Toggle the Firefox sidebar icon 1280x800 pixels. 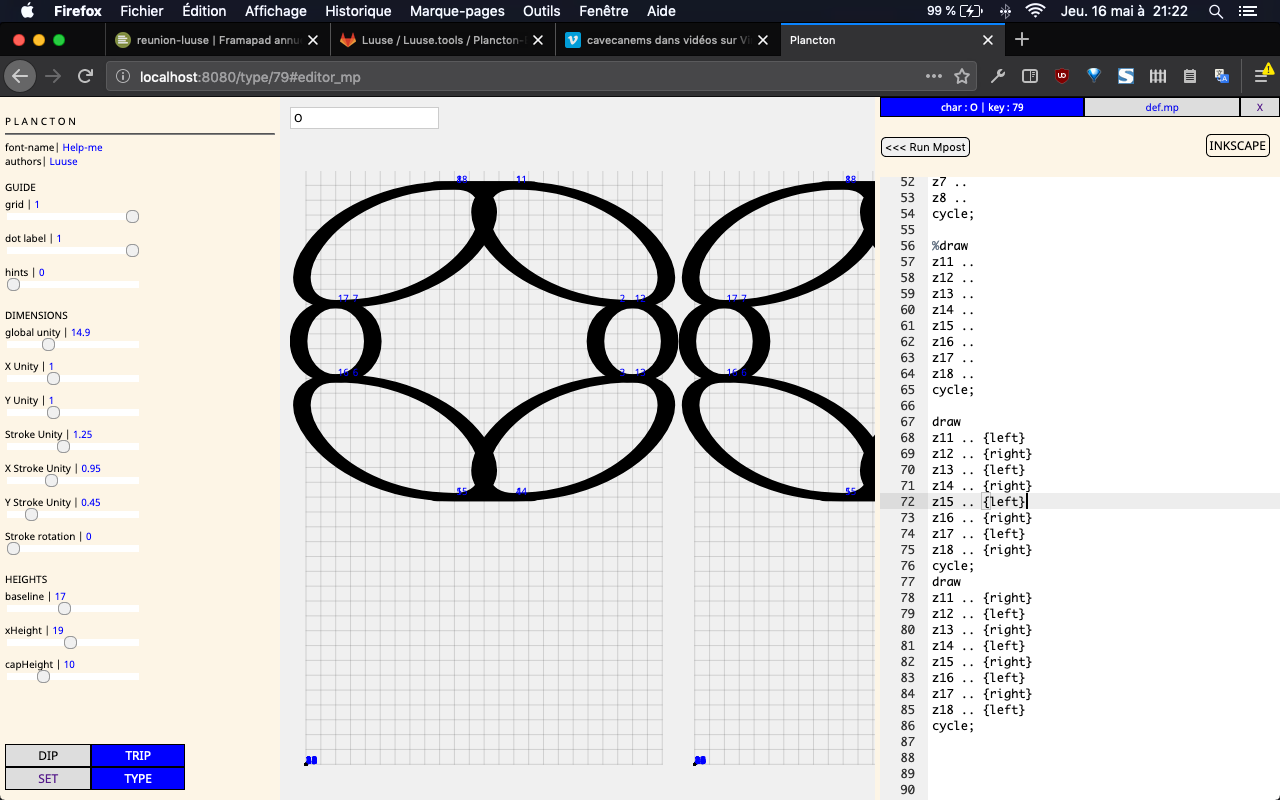[x=1029, y=76]
